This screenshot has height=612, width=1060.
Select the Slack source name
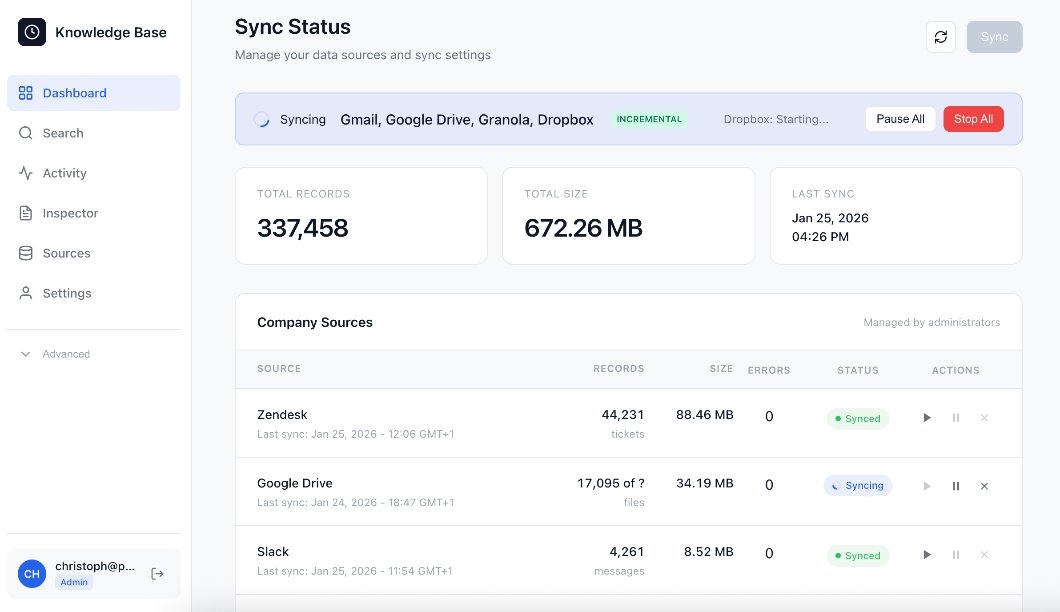[x=272, y=552]
